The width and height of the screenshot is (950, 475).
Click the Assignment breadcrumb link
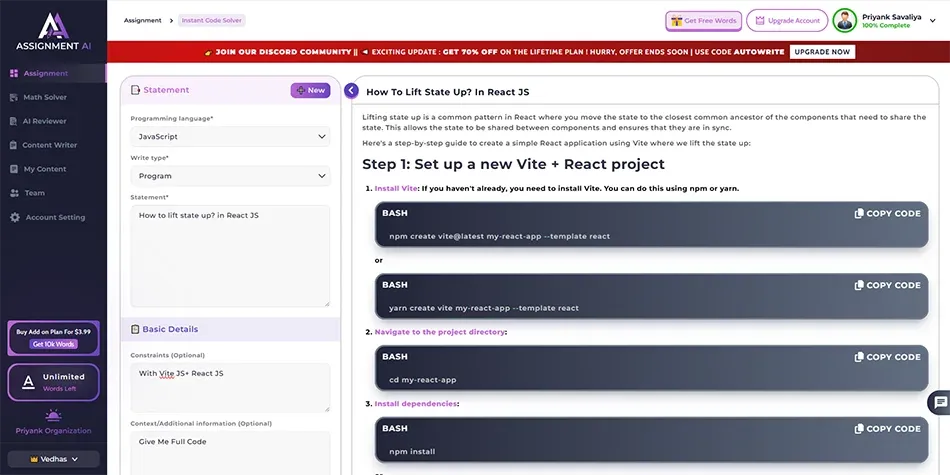(x=142, y=20)
